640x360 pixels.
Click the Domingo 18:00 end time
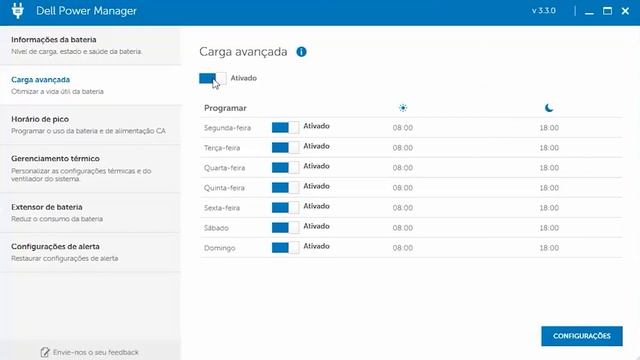(549, 248)
